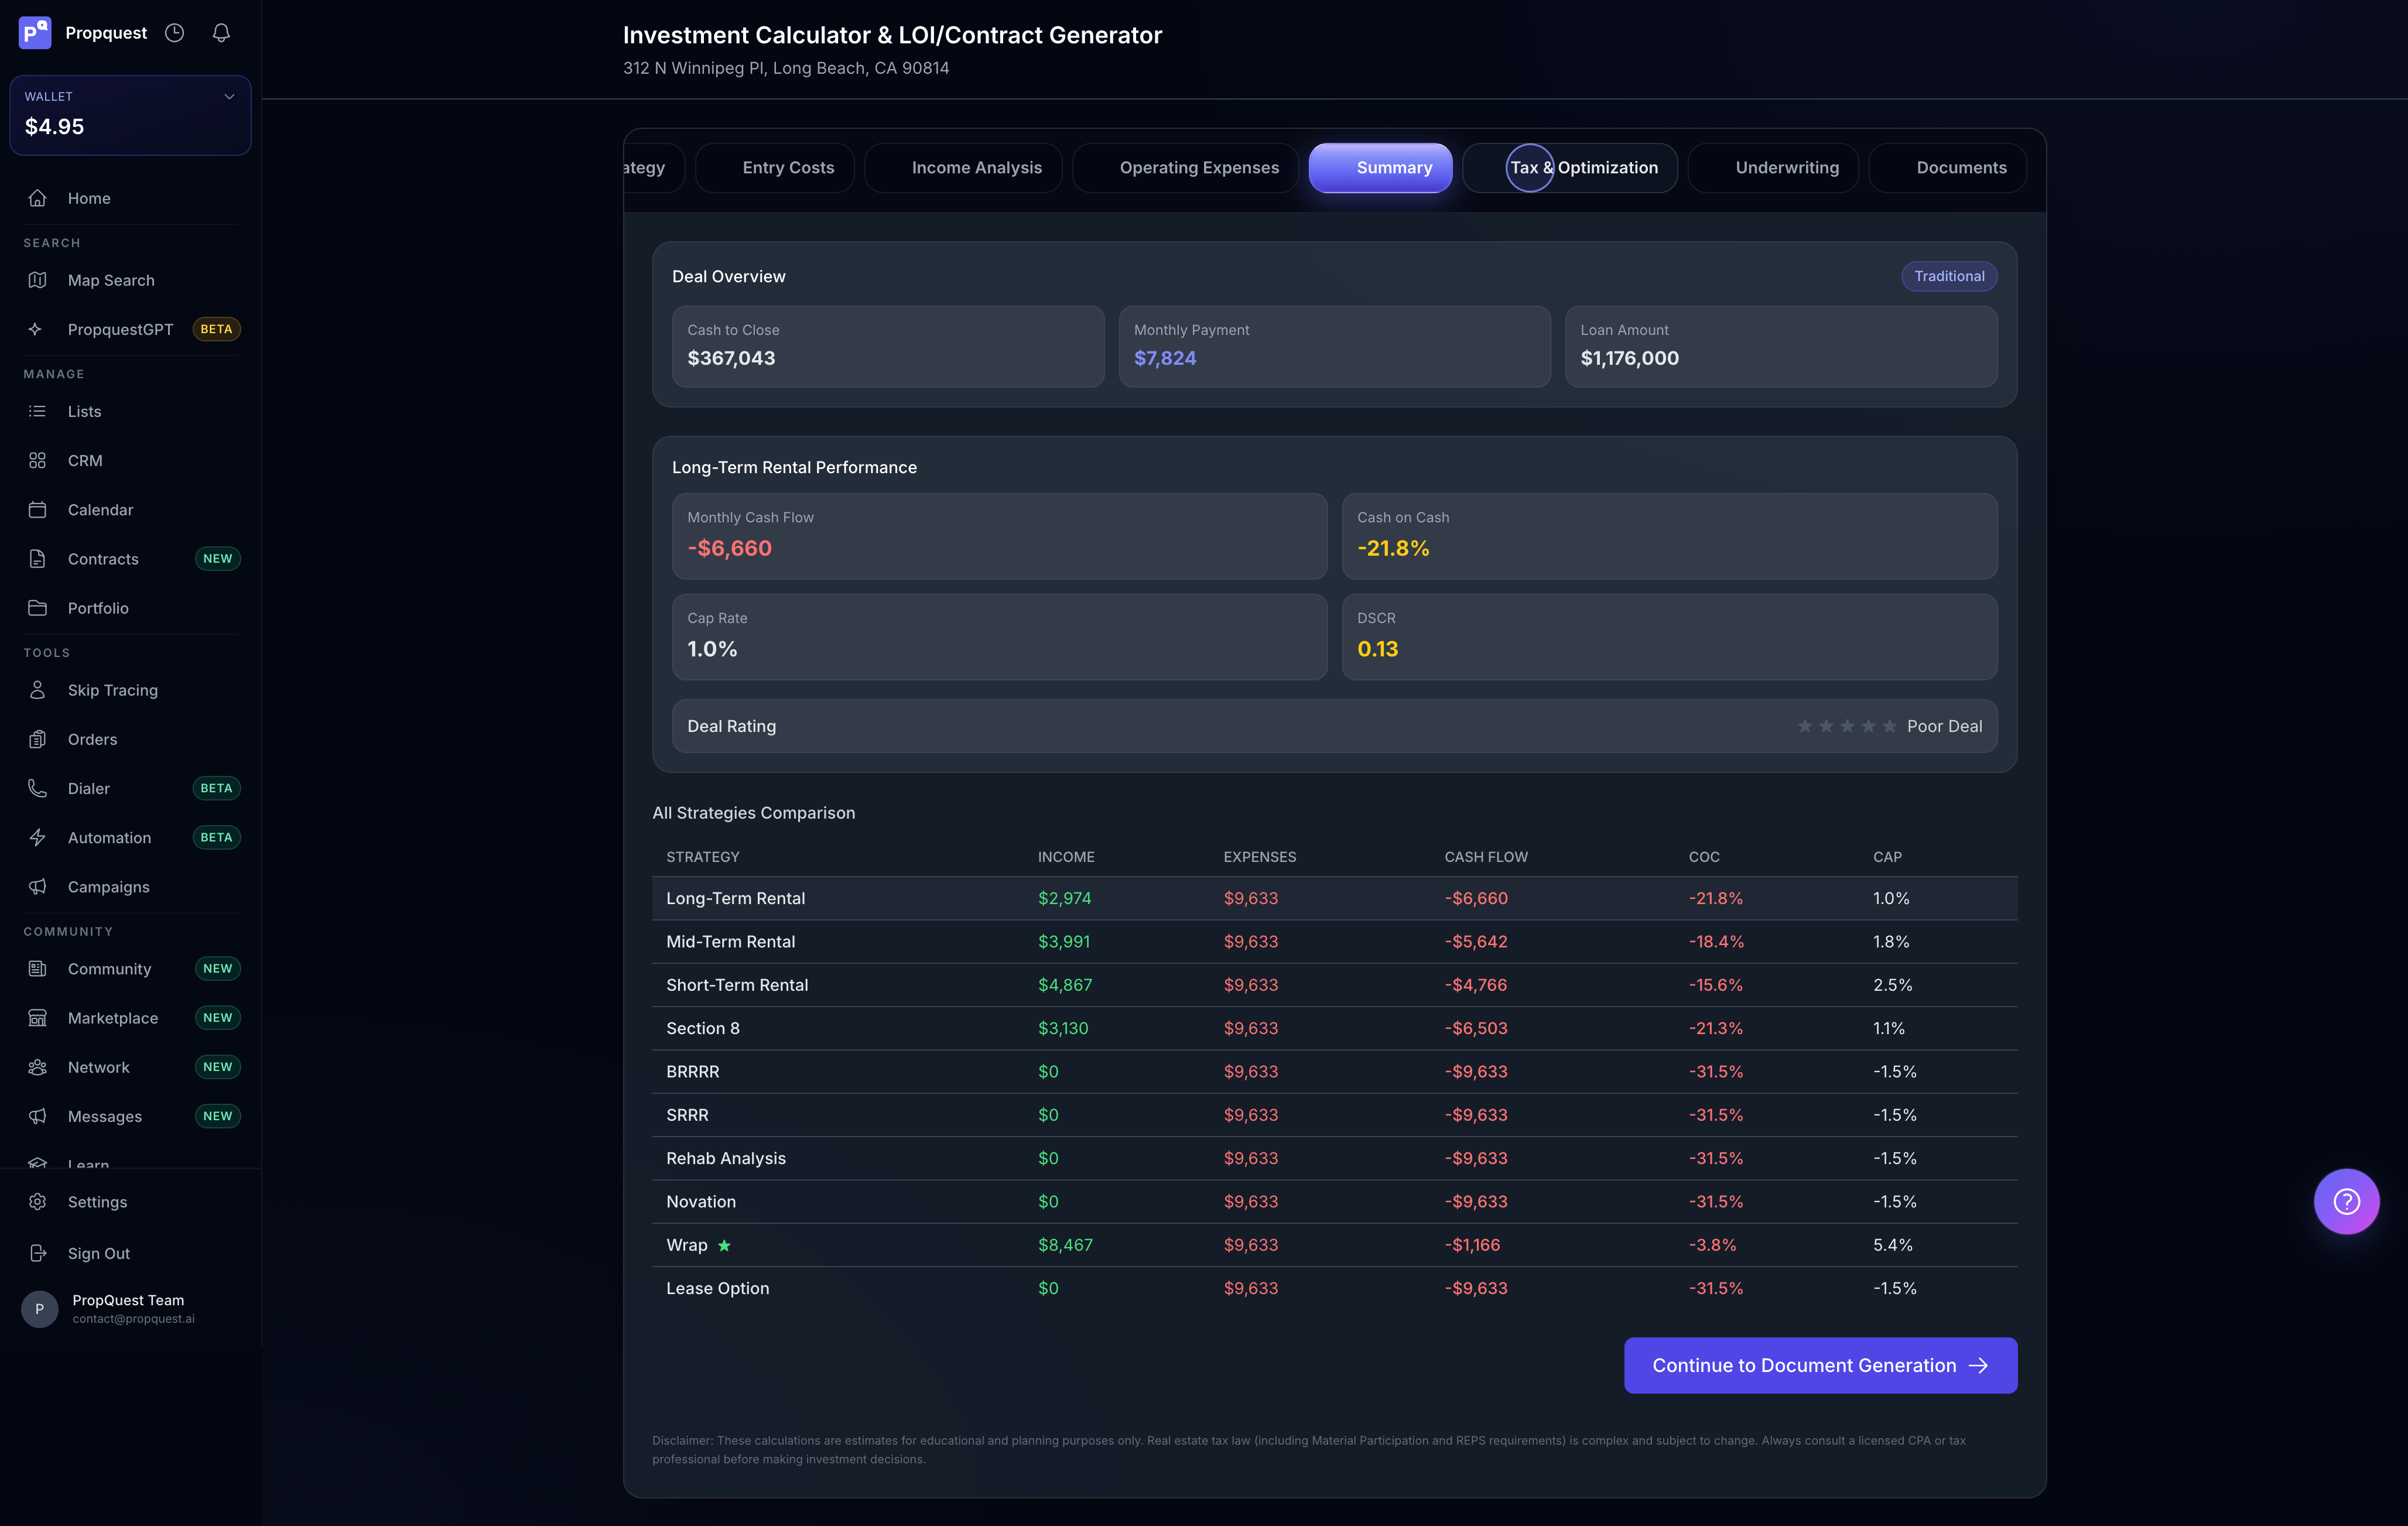The height and width of the screenshot is (1526, 2408).
Task: Open the Portfolio sidebar link
Action: (x=131, y=608)
